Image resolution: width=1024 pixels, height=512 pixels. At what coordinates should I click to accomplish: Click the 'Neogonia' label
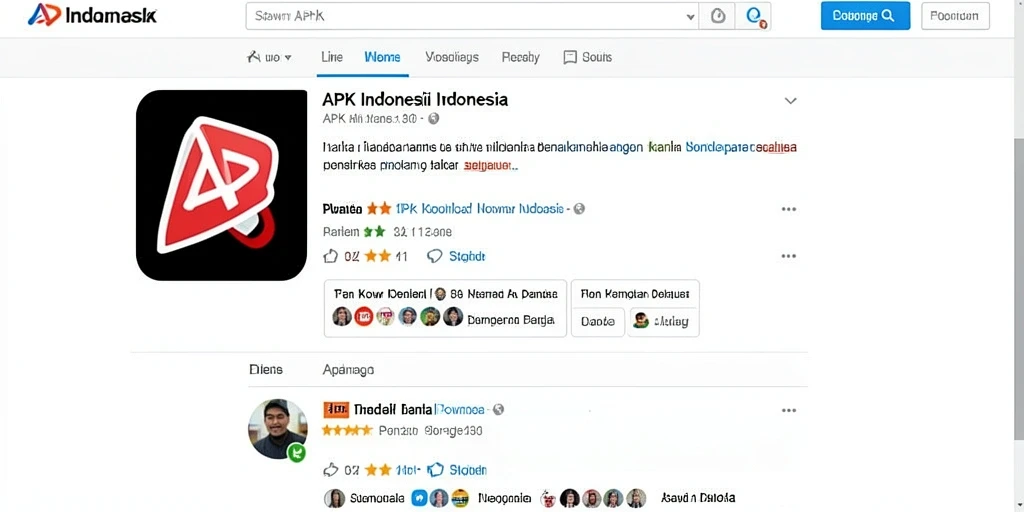(x=505, y=498)
